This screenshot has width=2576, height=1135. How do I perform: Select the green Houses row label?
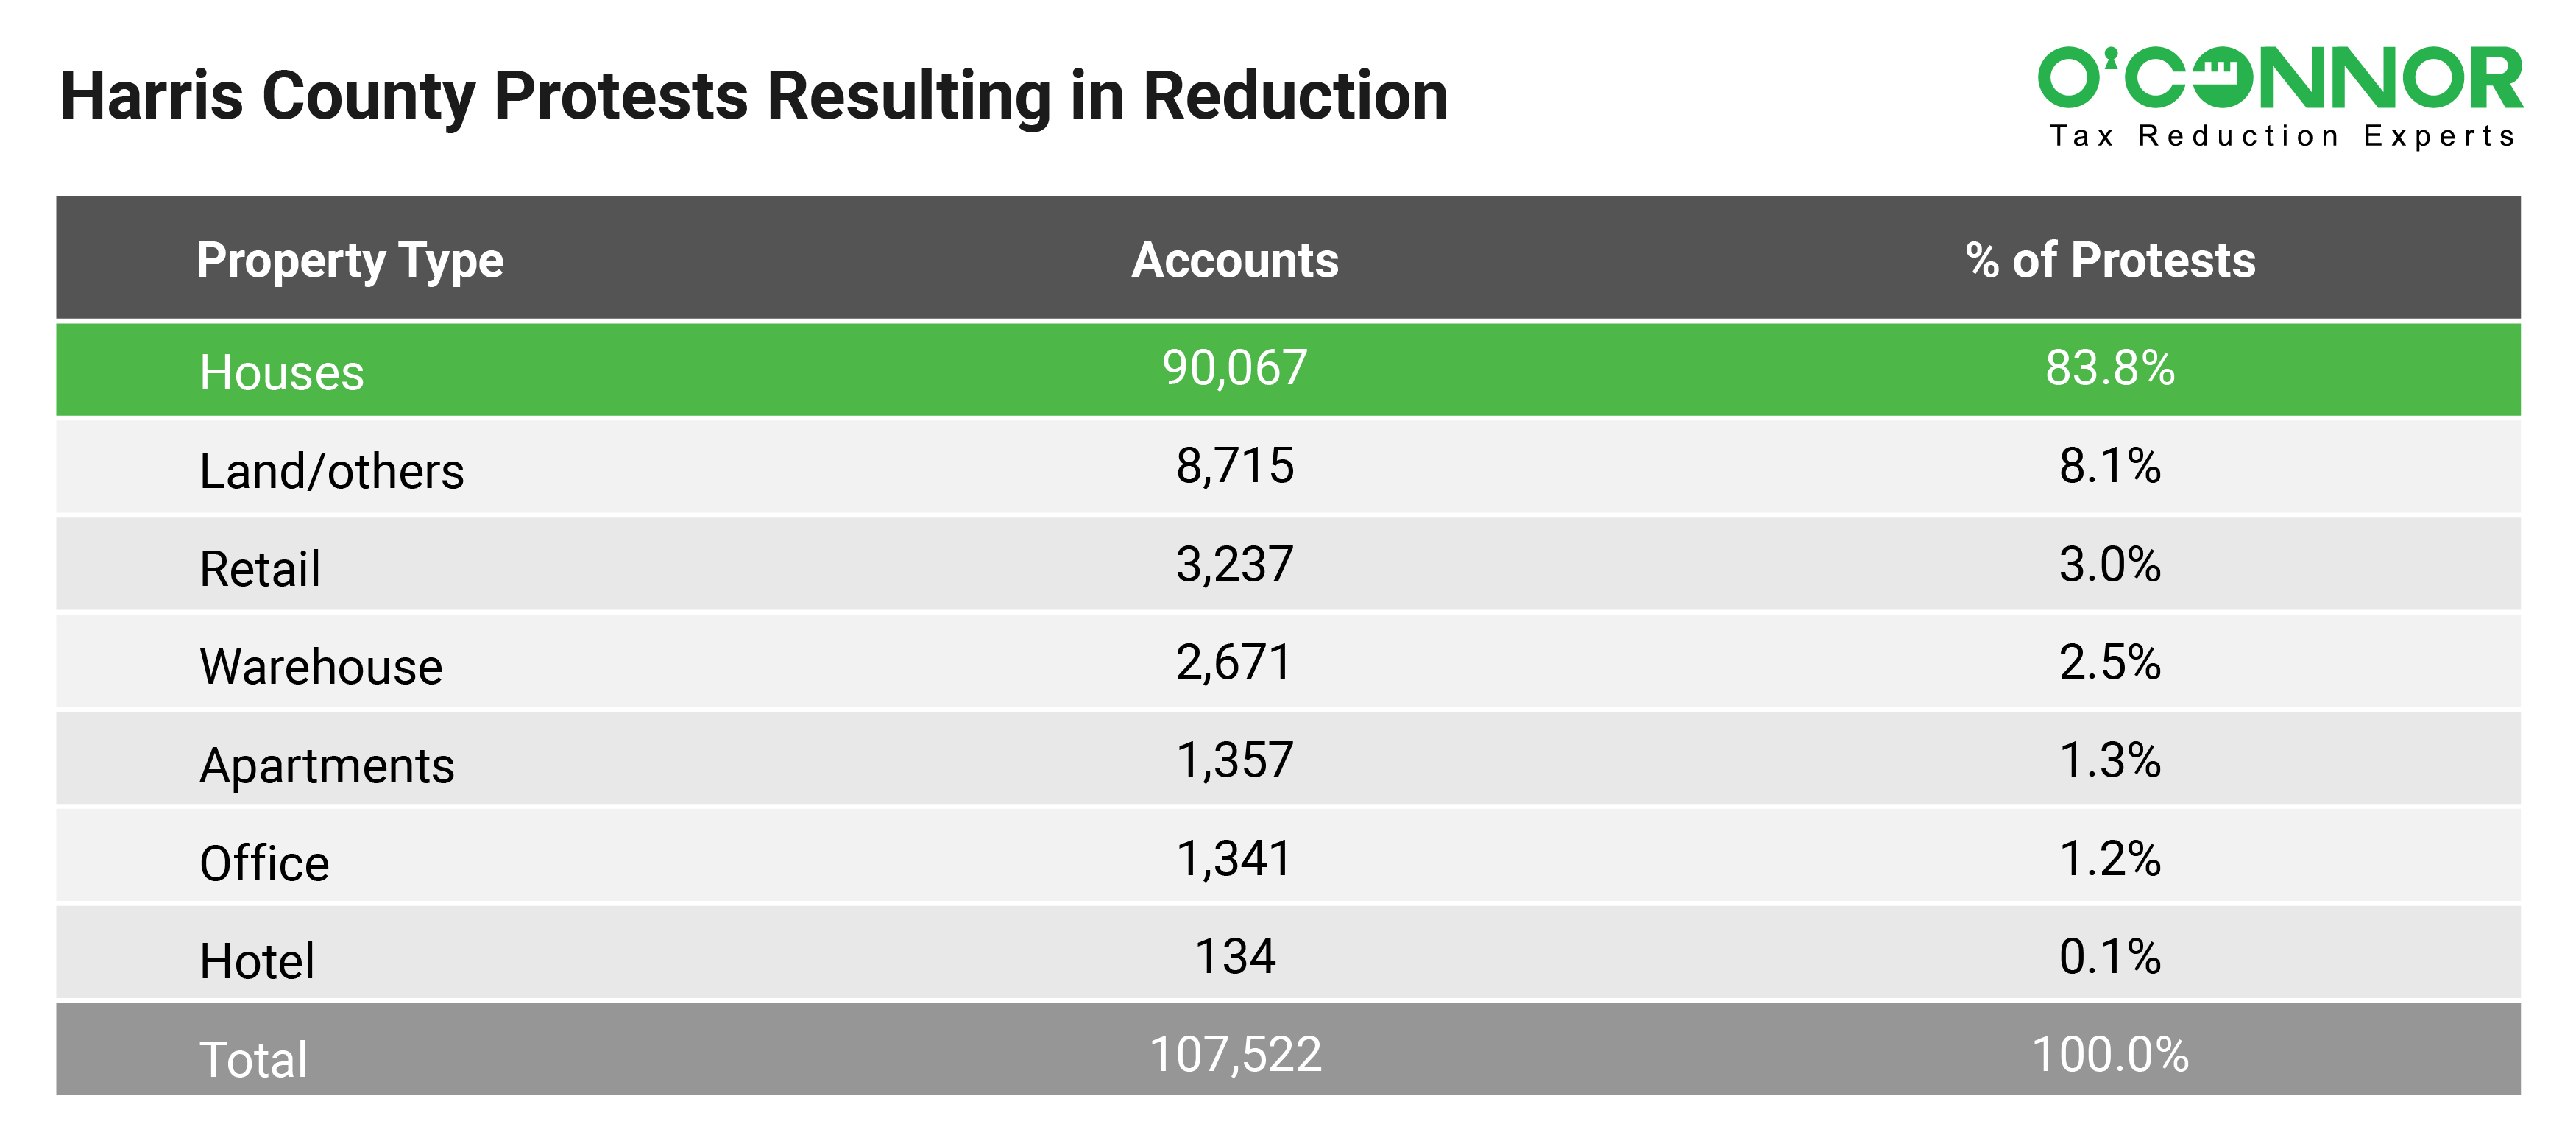point(281,372)
